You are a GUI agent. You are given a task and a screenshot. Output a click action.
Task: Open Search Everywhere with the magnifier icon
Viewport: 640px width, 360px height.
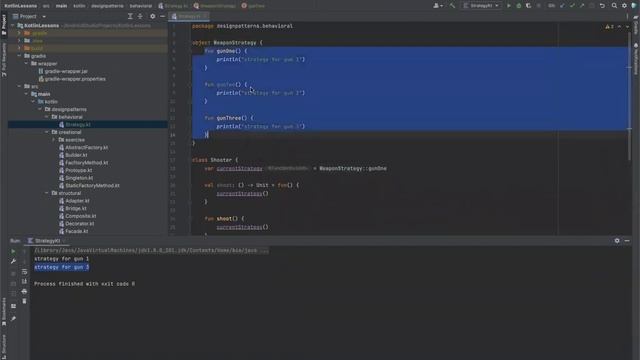click(x=614, y=6)
